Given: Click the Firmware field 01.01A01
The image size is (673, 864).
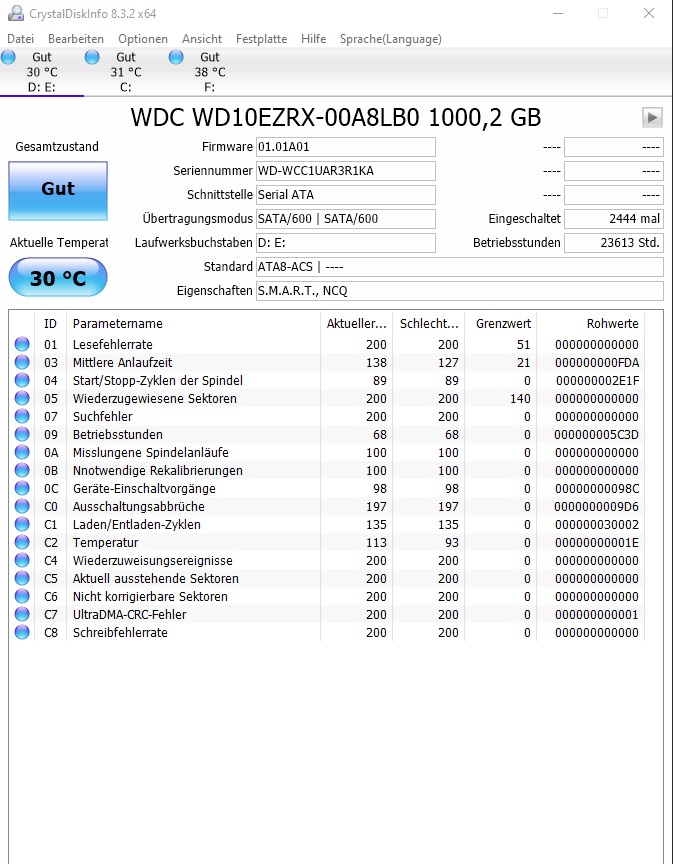Looking at the screenshot, I should tap(346, 147).
